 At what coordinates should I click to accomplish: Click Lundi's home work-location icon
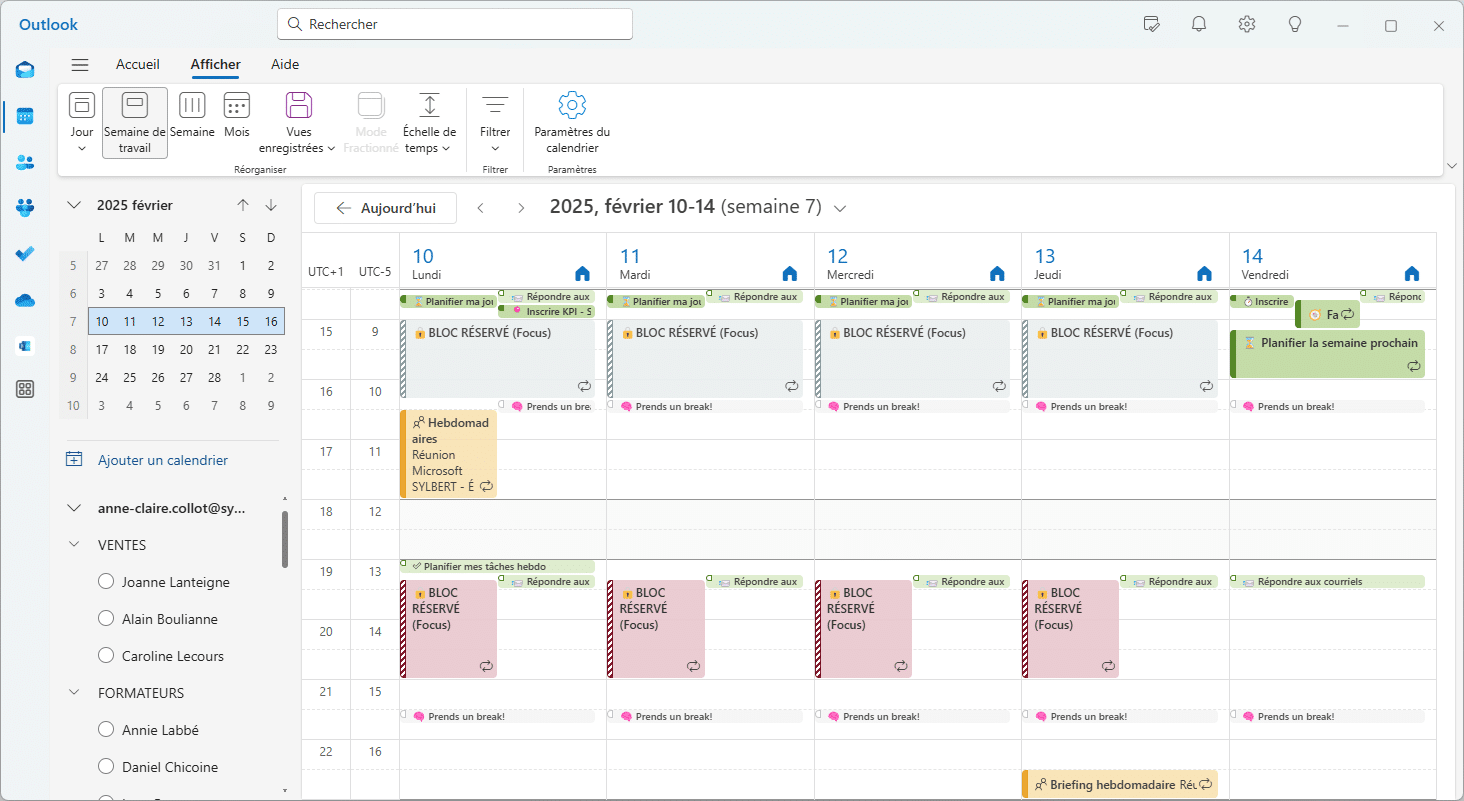point(582,274)
